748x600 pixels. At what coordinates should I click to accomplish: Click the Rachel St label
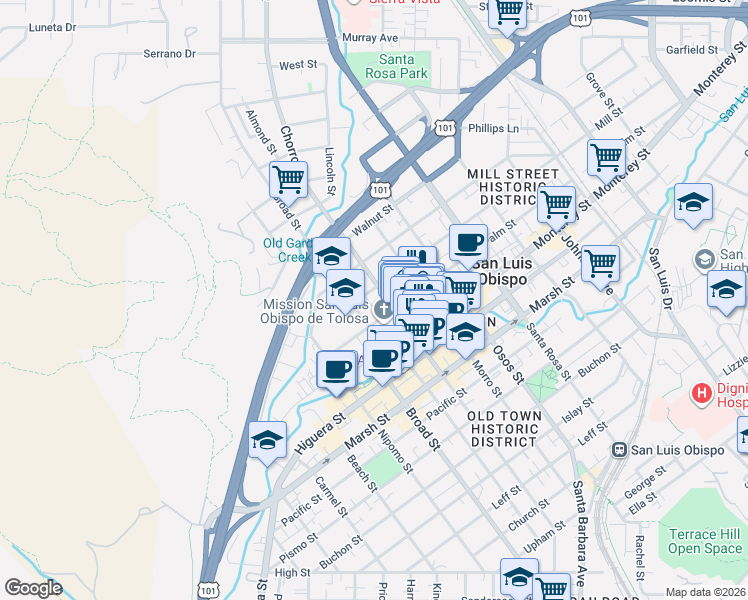tap(639, 558)
